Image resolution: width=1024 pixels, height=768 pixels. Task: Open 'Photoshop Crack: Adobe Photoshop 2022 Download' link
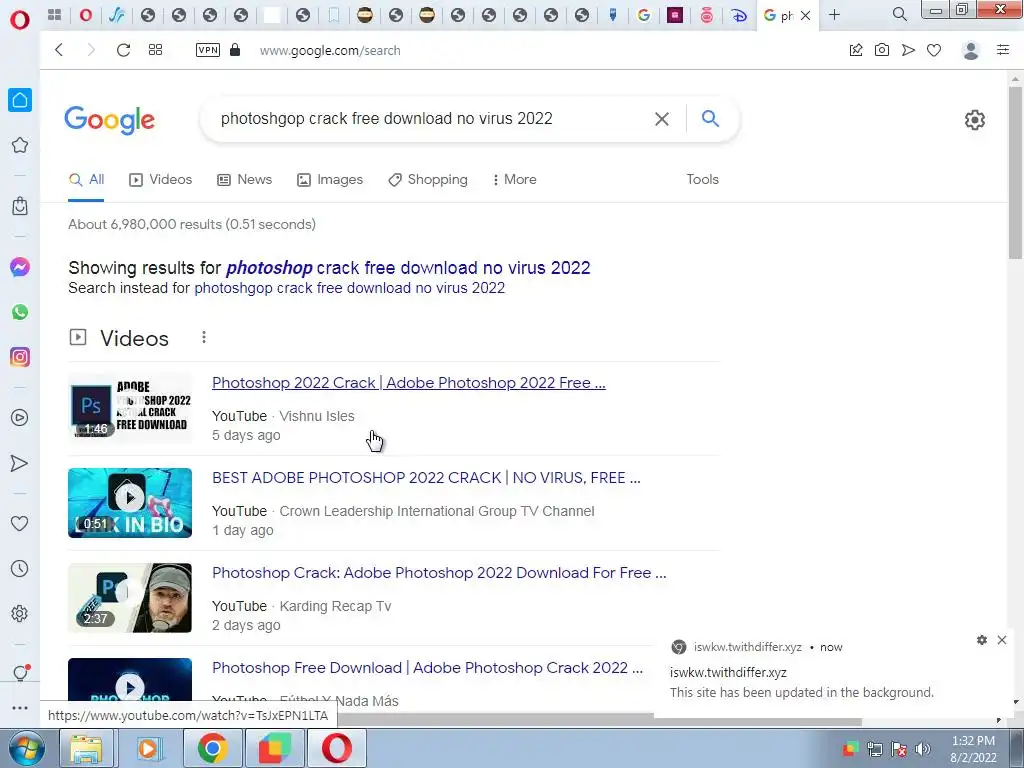(x=439, y=573)
